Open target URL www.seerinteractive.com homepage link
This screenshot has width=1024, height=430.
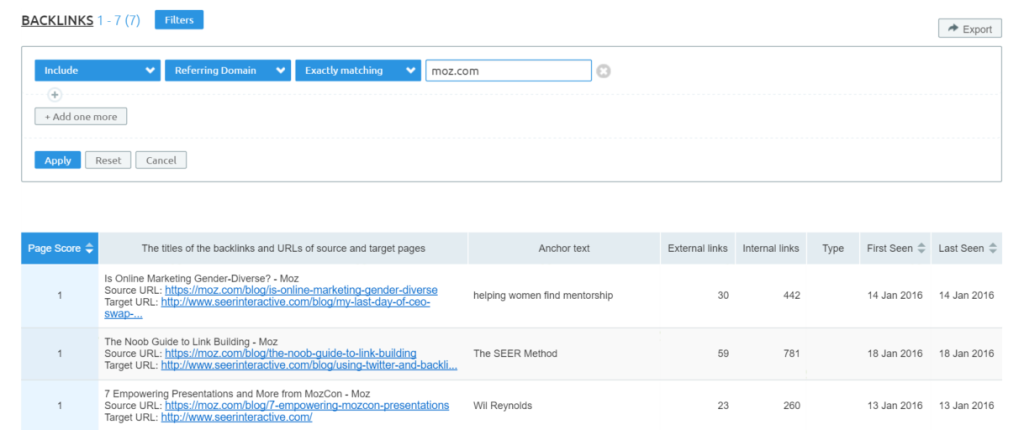click(x=236, y=418)
